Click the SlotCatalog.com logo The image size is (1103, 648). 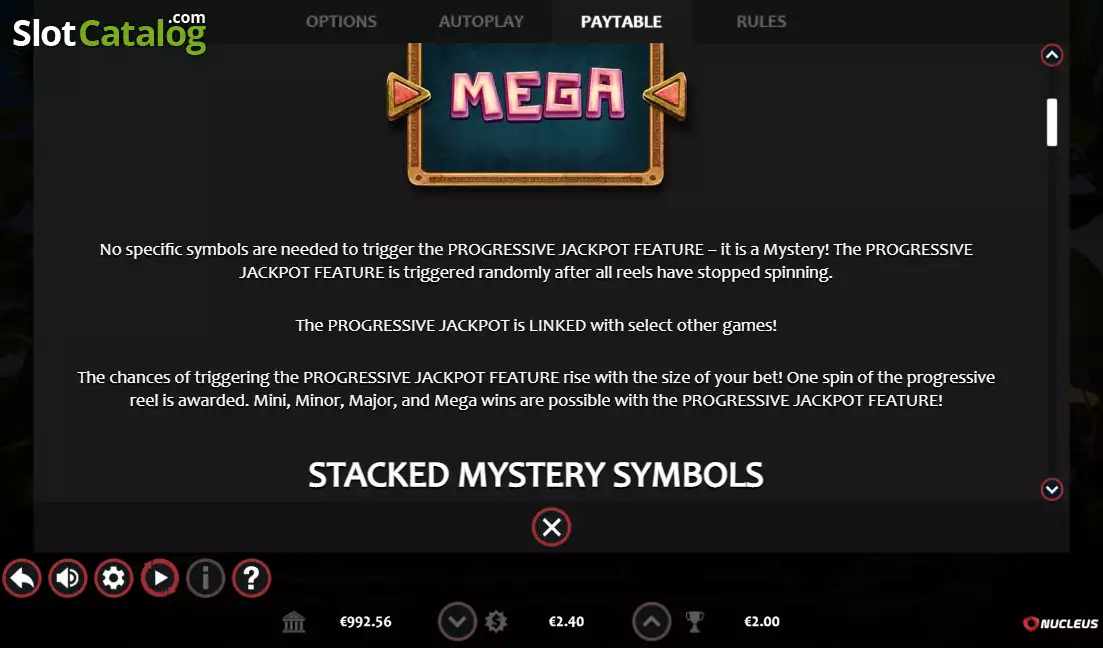click(110, 32)
